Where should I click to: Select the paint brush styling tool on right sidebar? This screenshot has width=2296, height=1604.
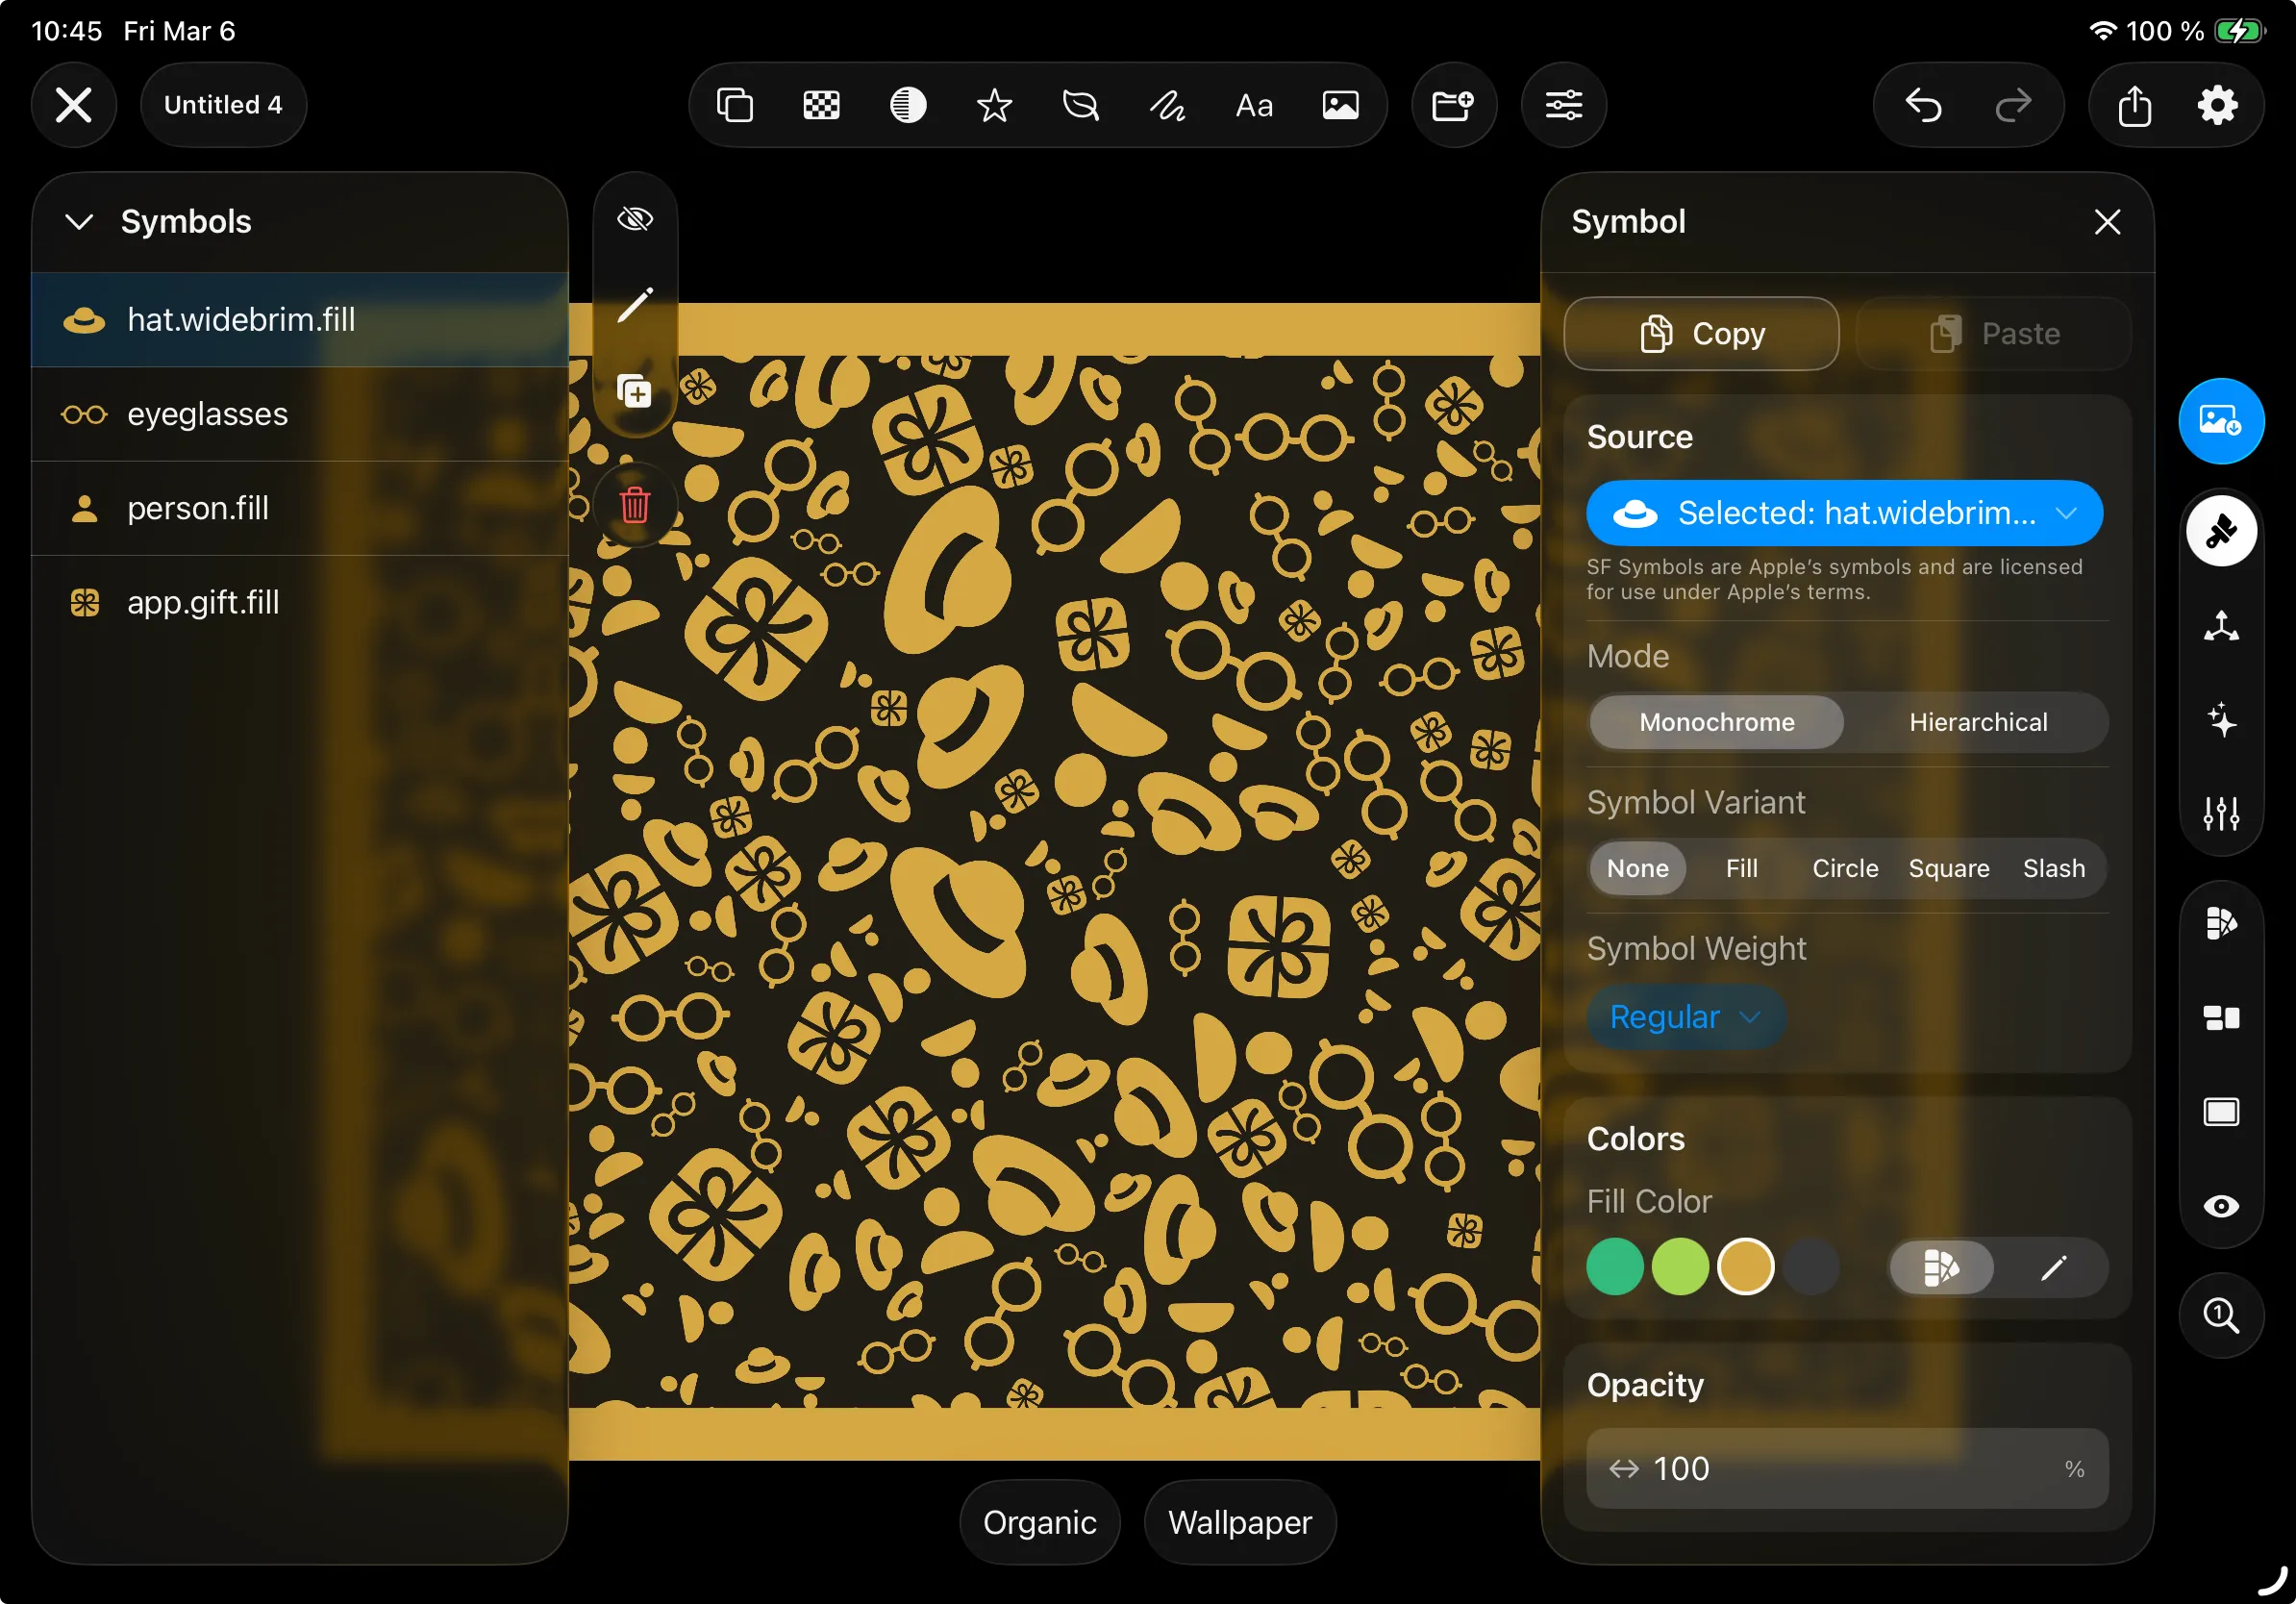[2220, 530]
